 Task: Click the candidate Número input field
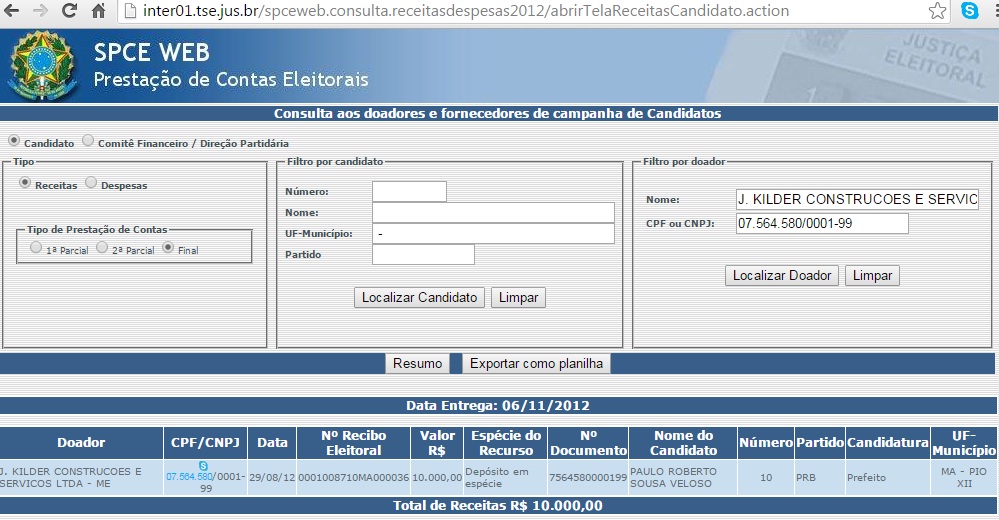[409, 191]
